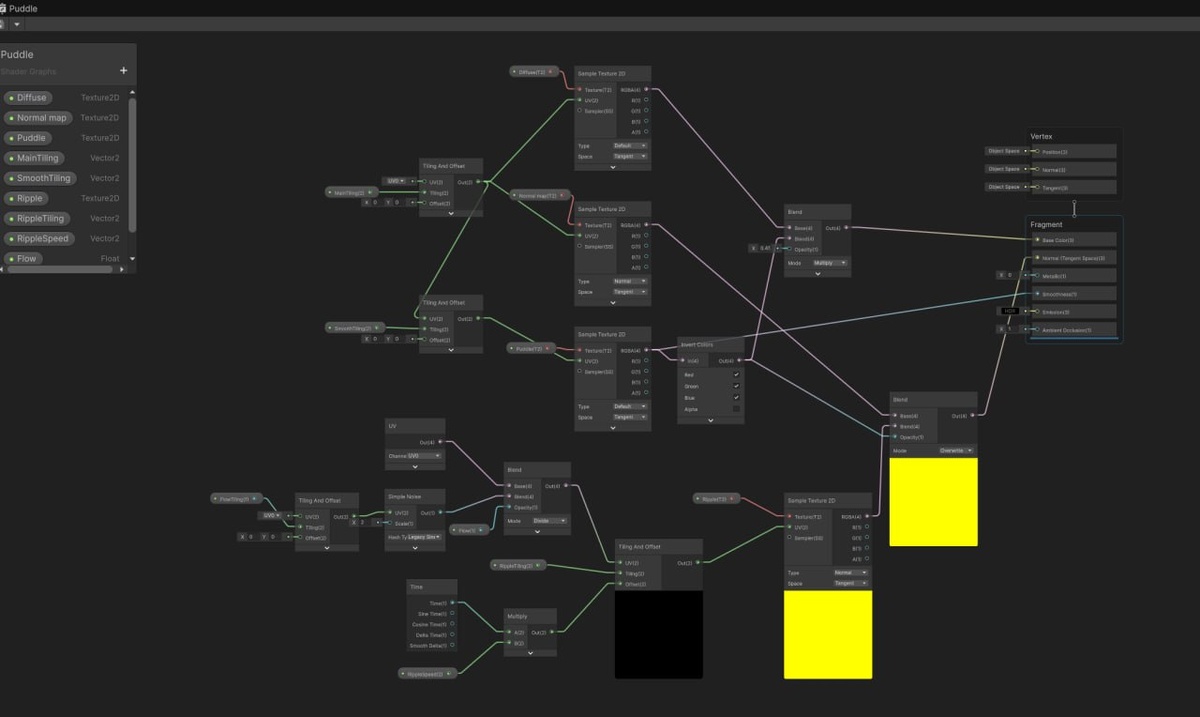Select the Fragment context block title
The height and width of the screenshot is (717, 1200).
click(x=1046, y=225)
